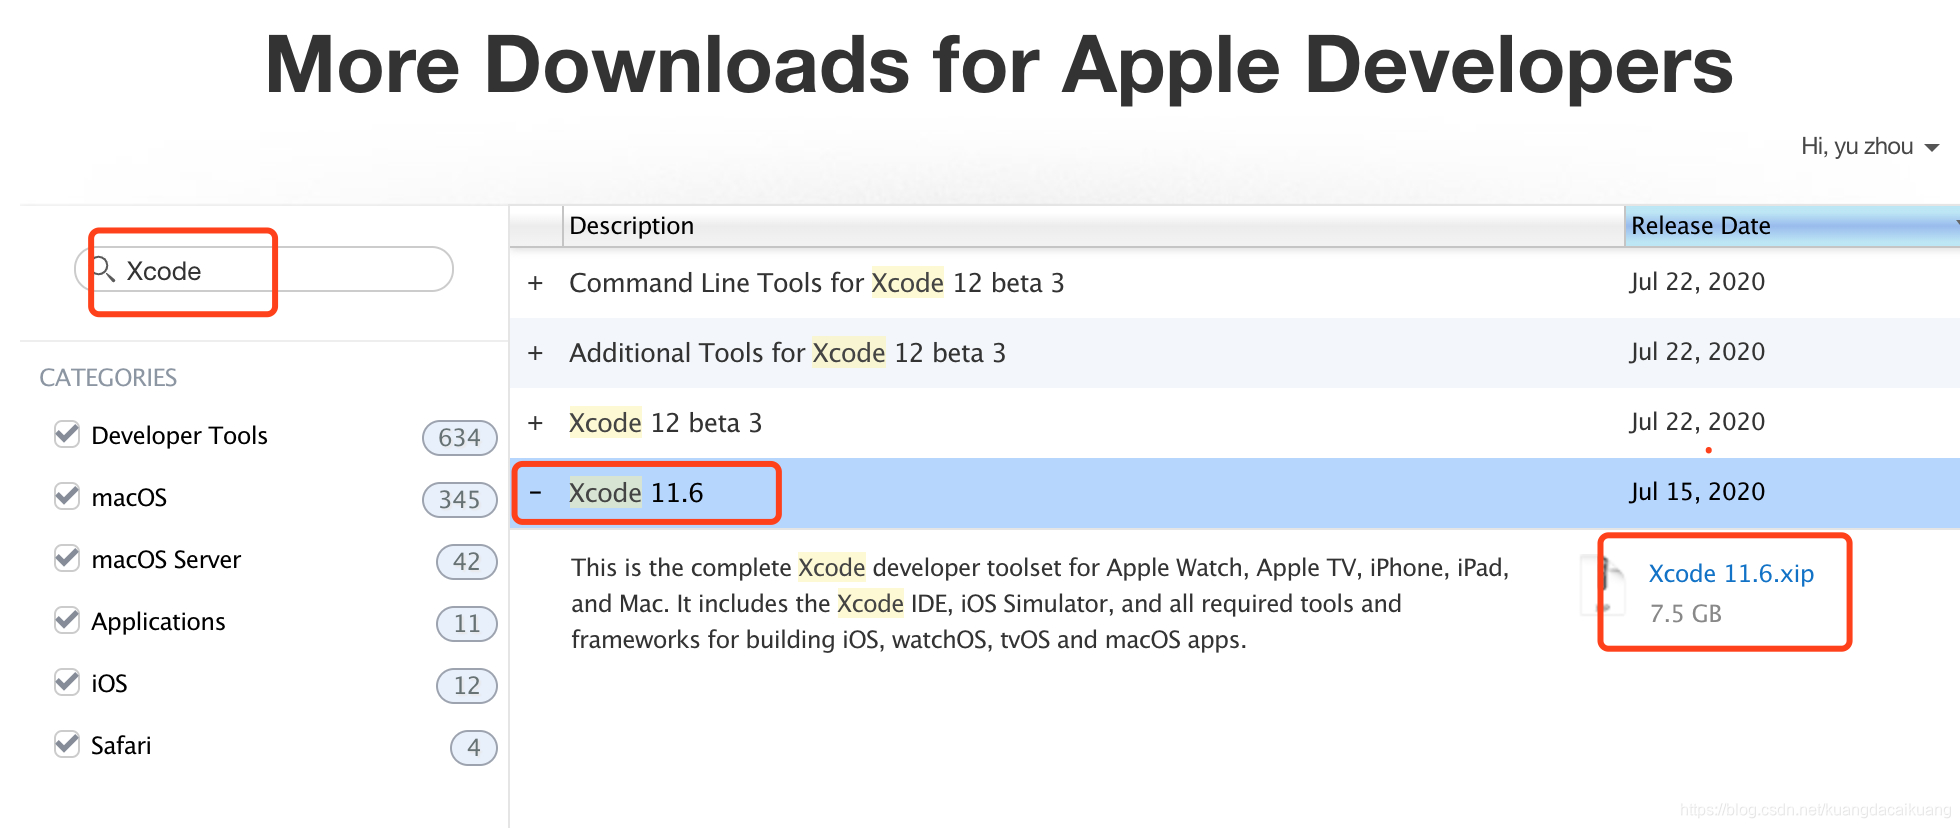Select the macOS Server count badge 42

(x=467, y=562)
